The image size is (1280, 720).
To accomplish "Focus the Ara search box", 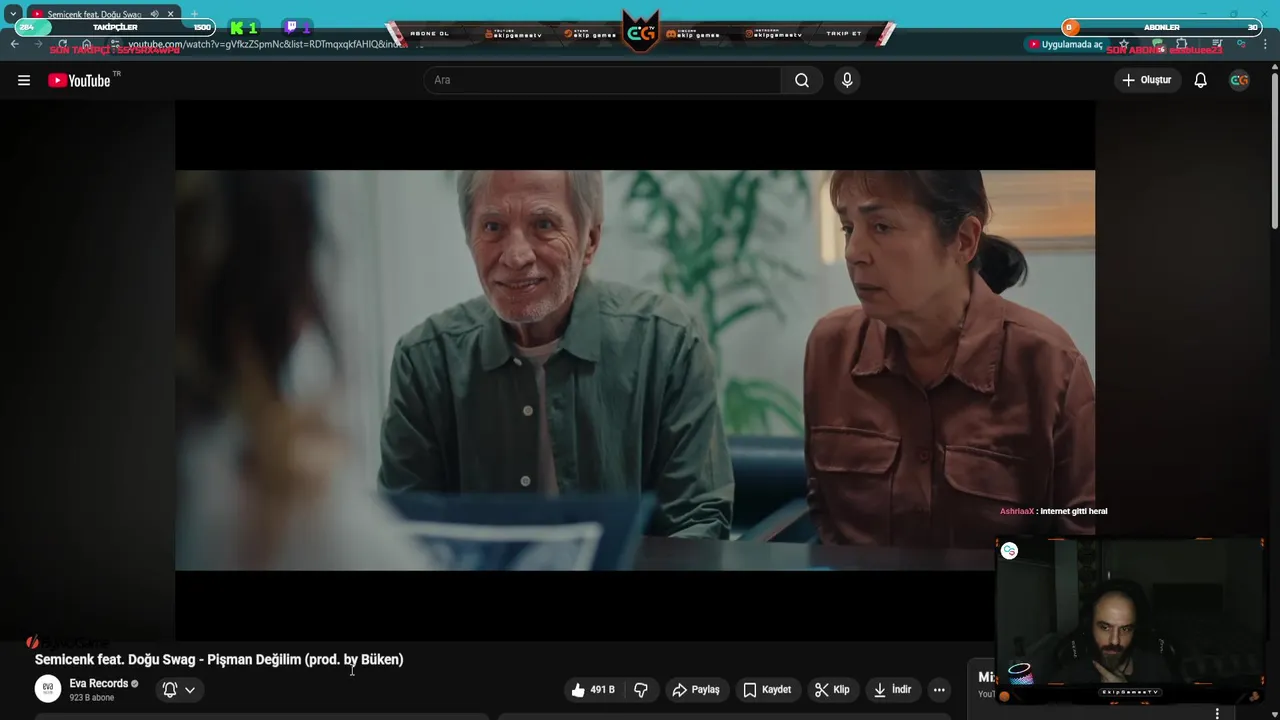I will [602, 80].
